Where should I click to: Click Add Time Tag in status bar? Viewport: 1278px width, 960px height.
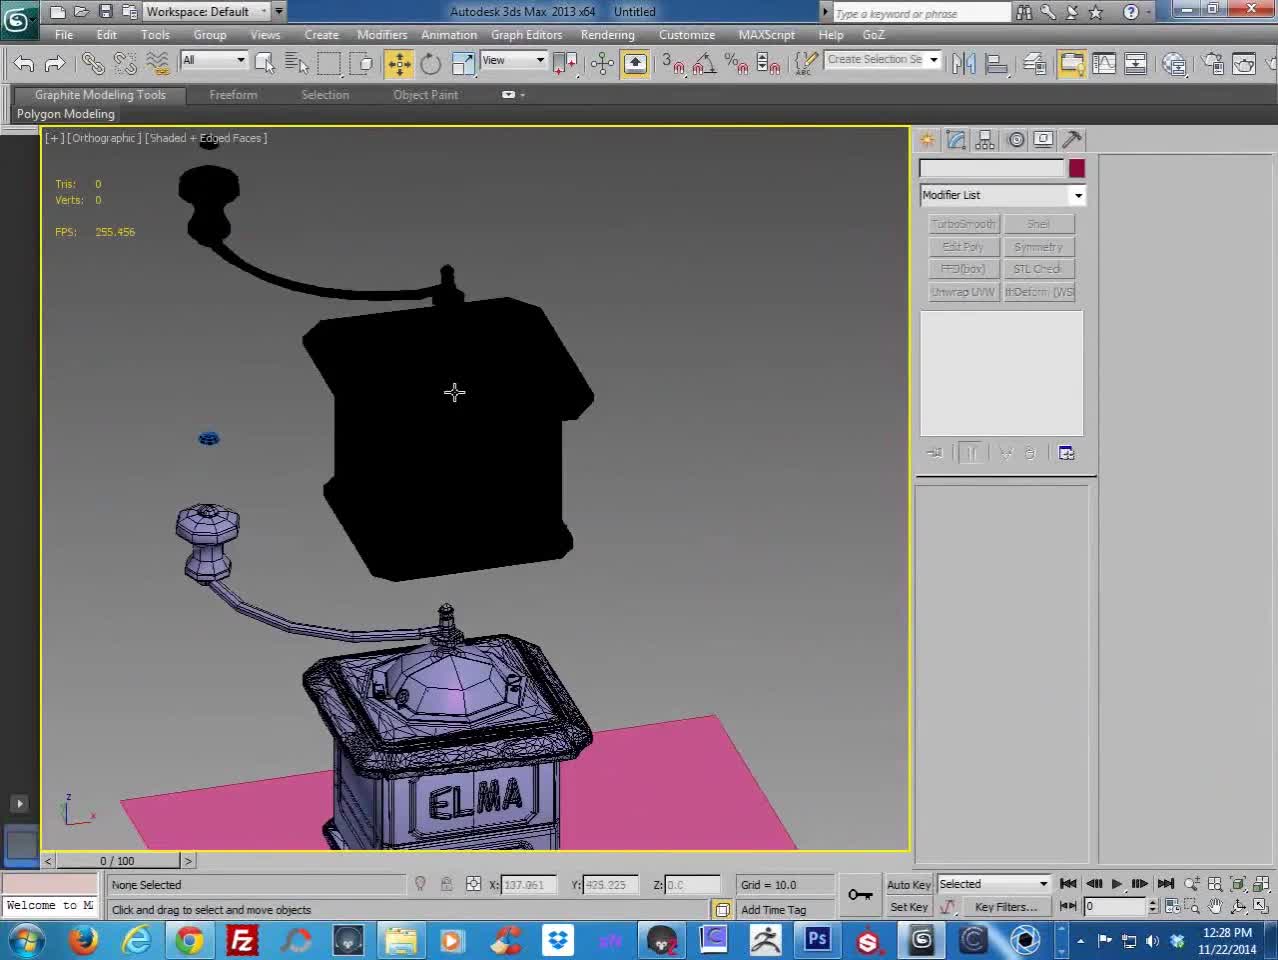point(773,910)
